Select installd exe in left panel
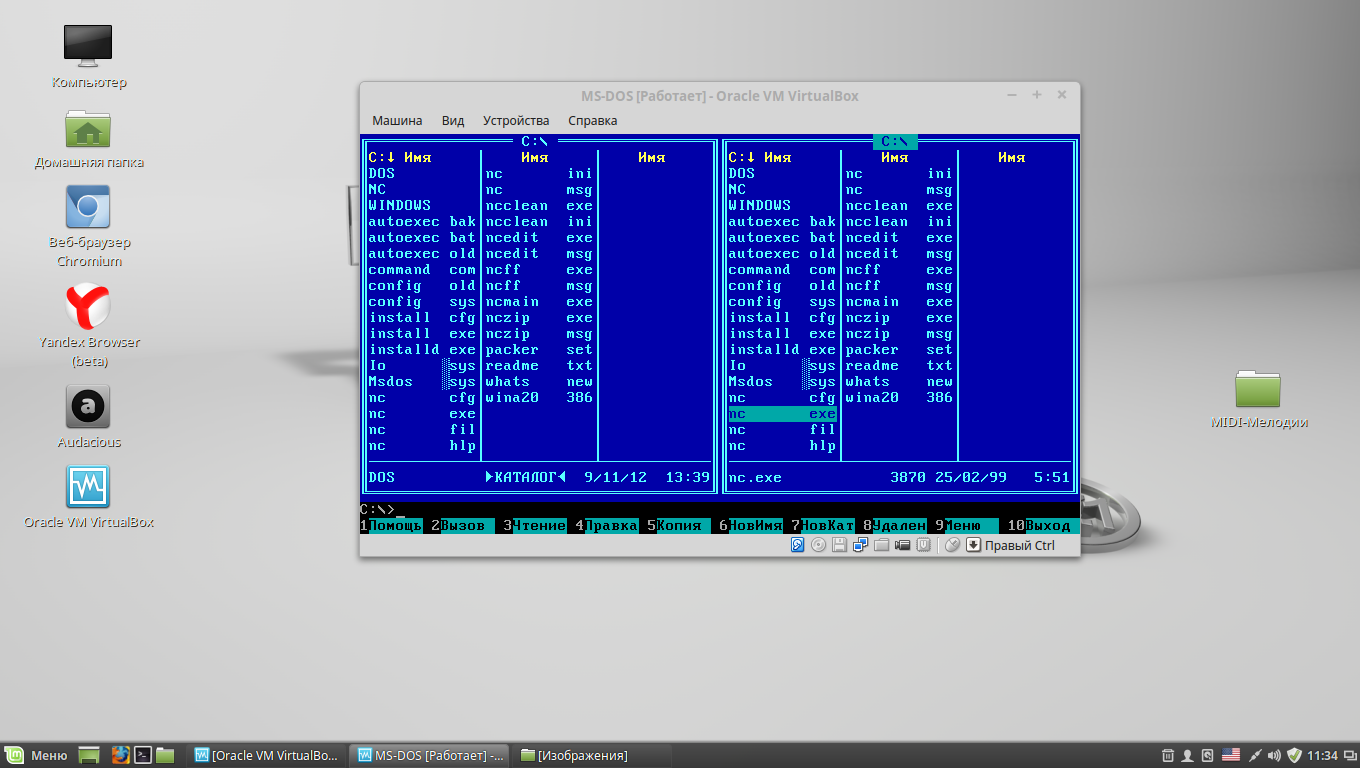This screenshot has height=768, width=1360. pos(422,349)
